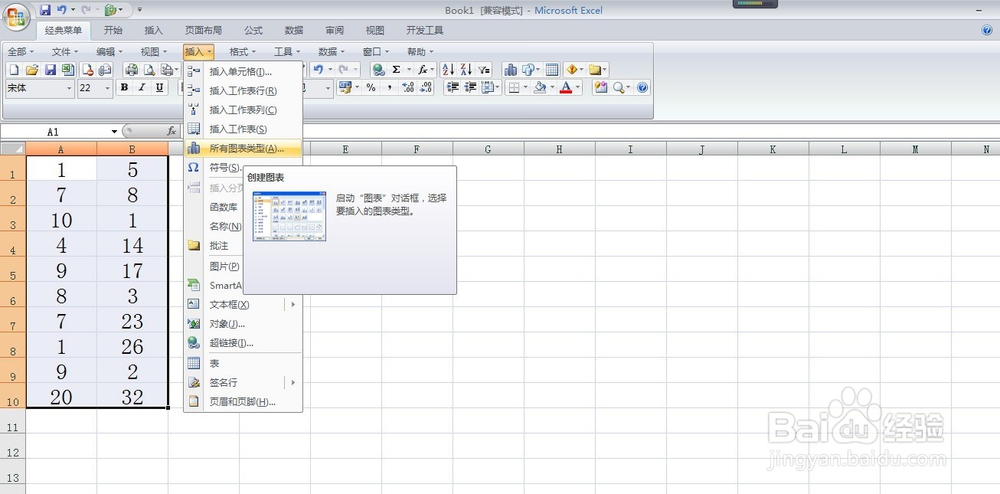Click the blue help icon in the formatting toolbar
Viewport: 1000px width, 494px height.
pos(642,88)
